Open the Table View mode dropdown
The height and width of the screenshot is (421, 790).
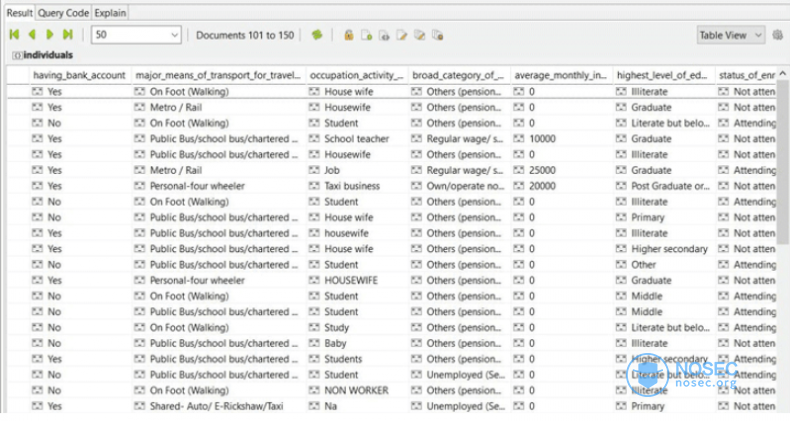click(x=731, y=35)
